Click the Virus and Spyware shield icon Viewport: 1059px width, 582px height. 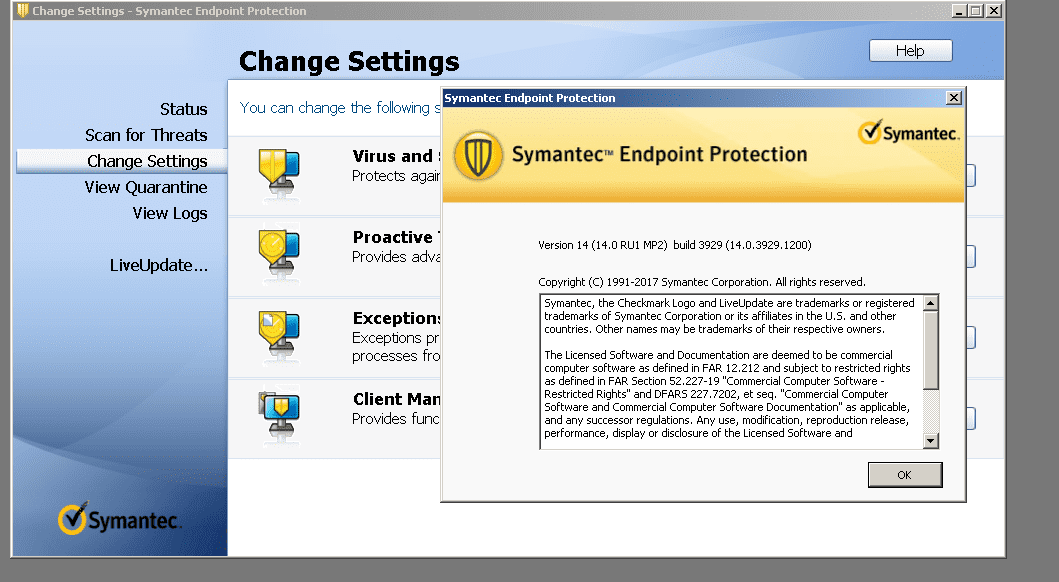tap(279, 172)
